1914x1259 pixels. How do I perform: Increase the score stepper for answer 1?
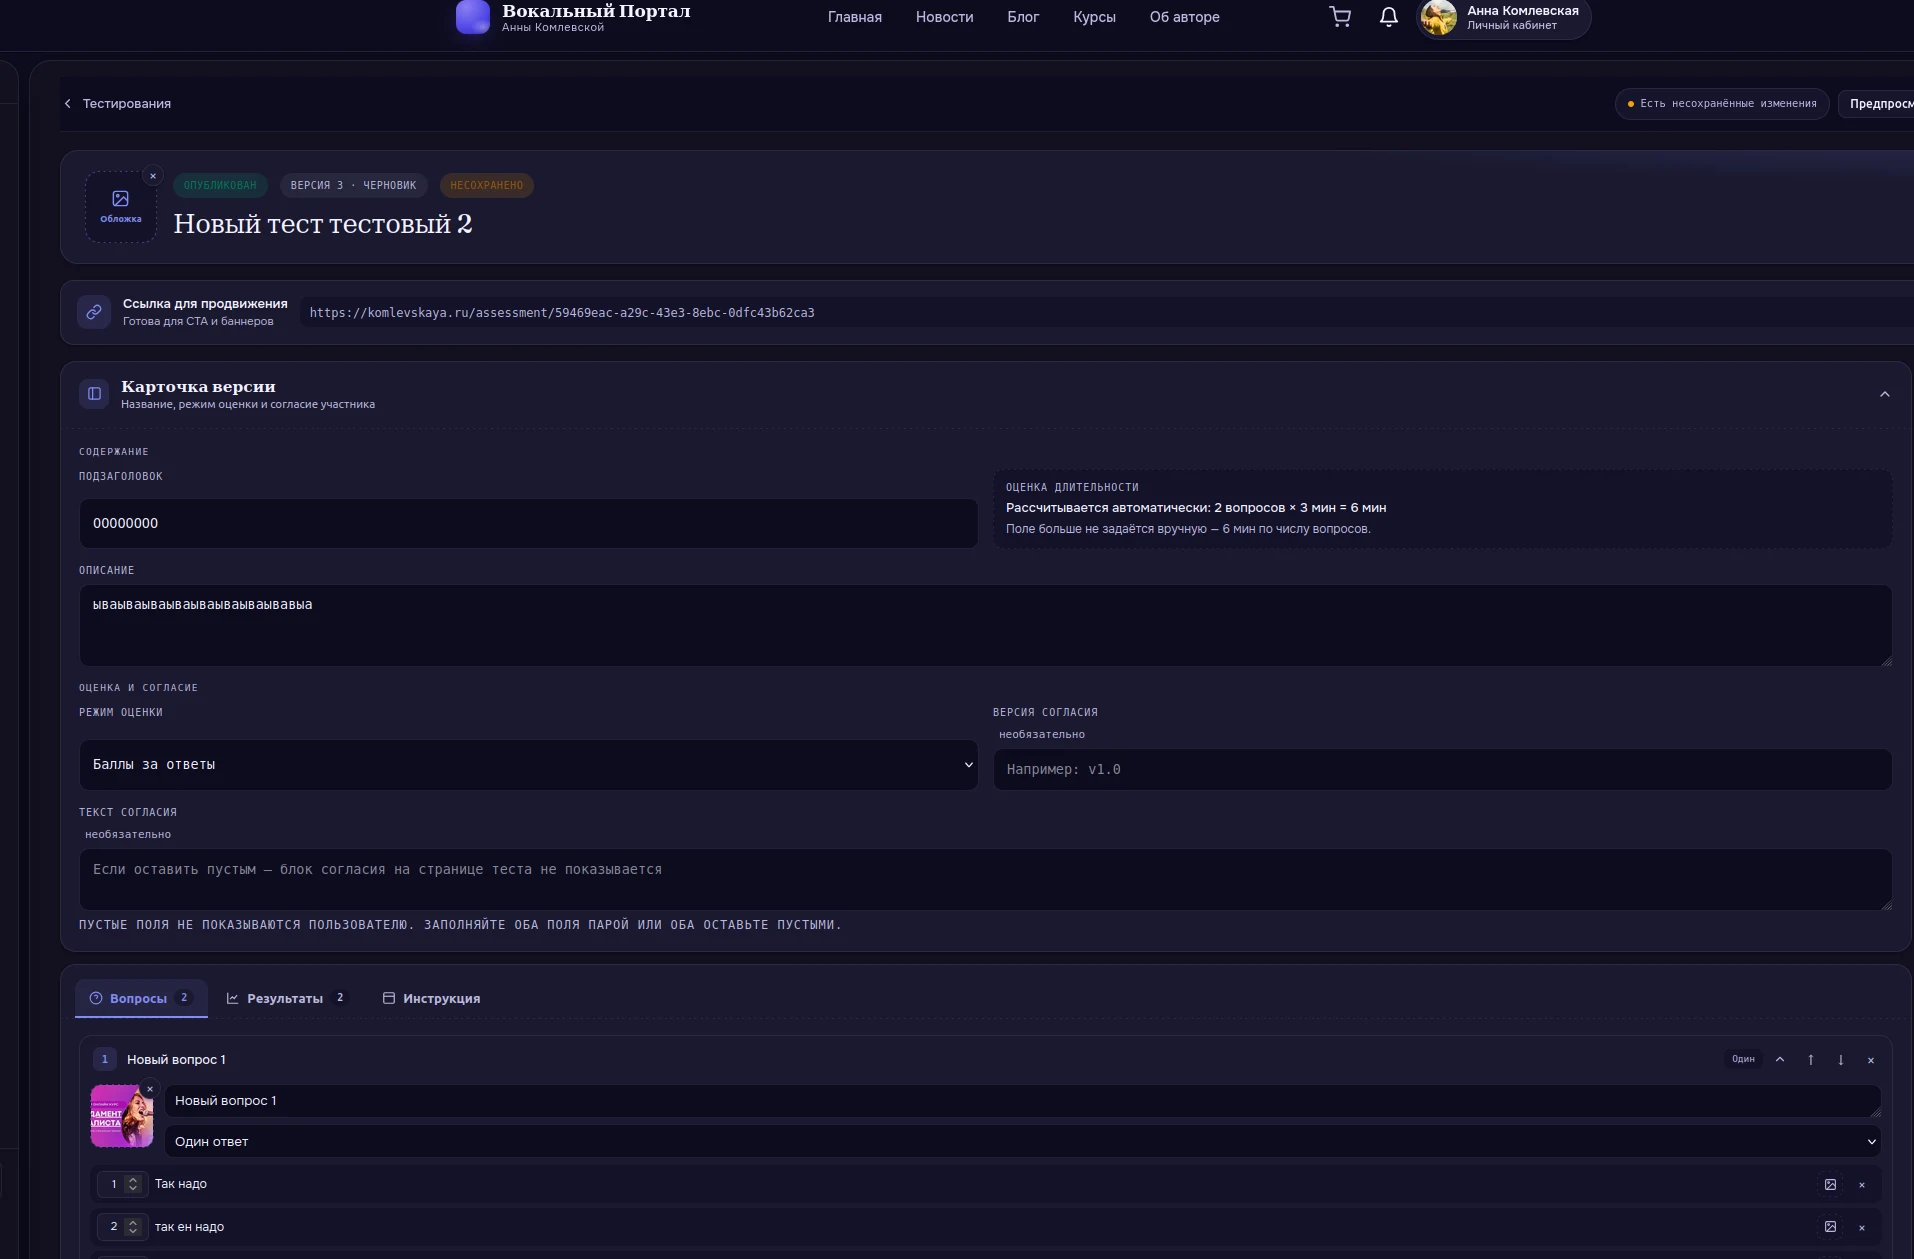coord(133,1179)
